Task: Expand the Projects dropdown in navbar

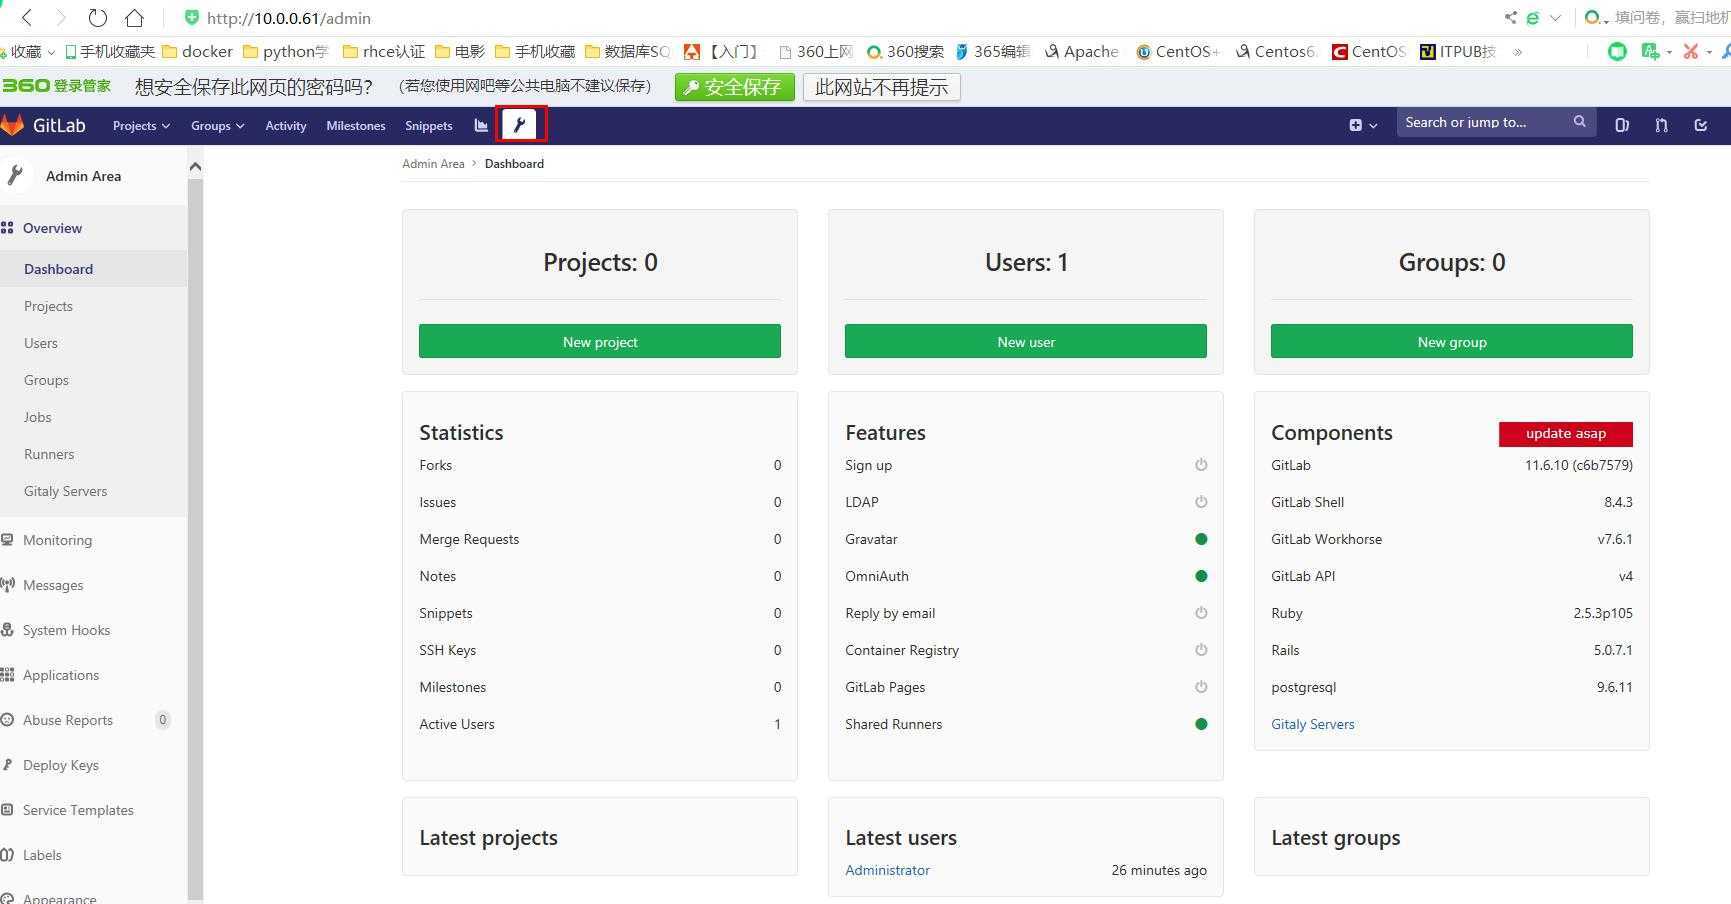Action: (x=141, y=126)
